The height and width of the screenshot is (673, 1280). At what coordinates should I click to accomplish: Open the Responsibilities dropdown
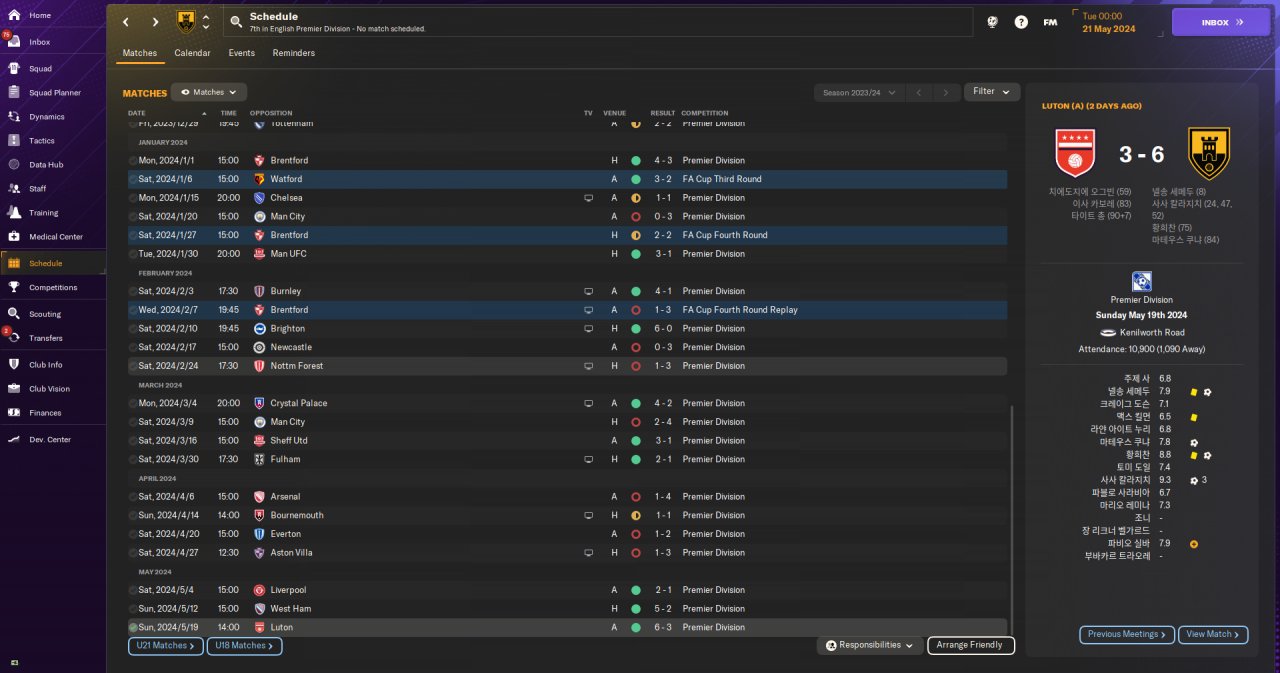coord(869,646)
